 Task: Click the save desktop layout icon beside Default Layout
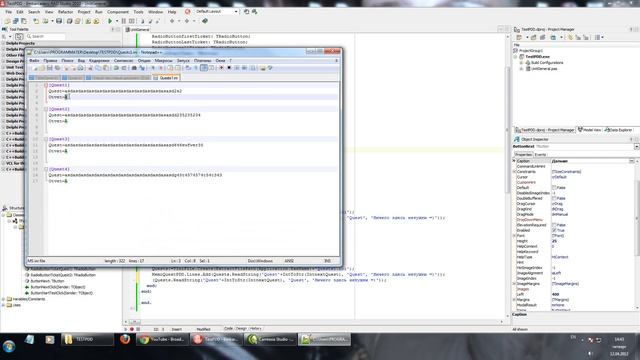click(247, 12)
